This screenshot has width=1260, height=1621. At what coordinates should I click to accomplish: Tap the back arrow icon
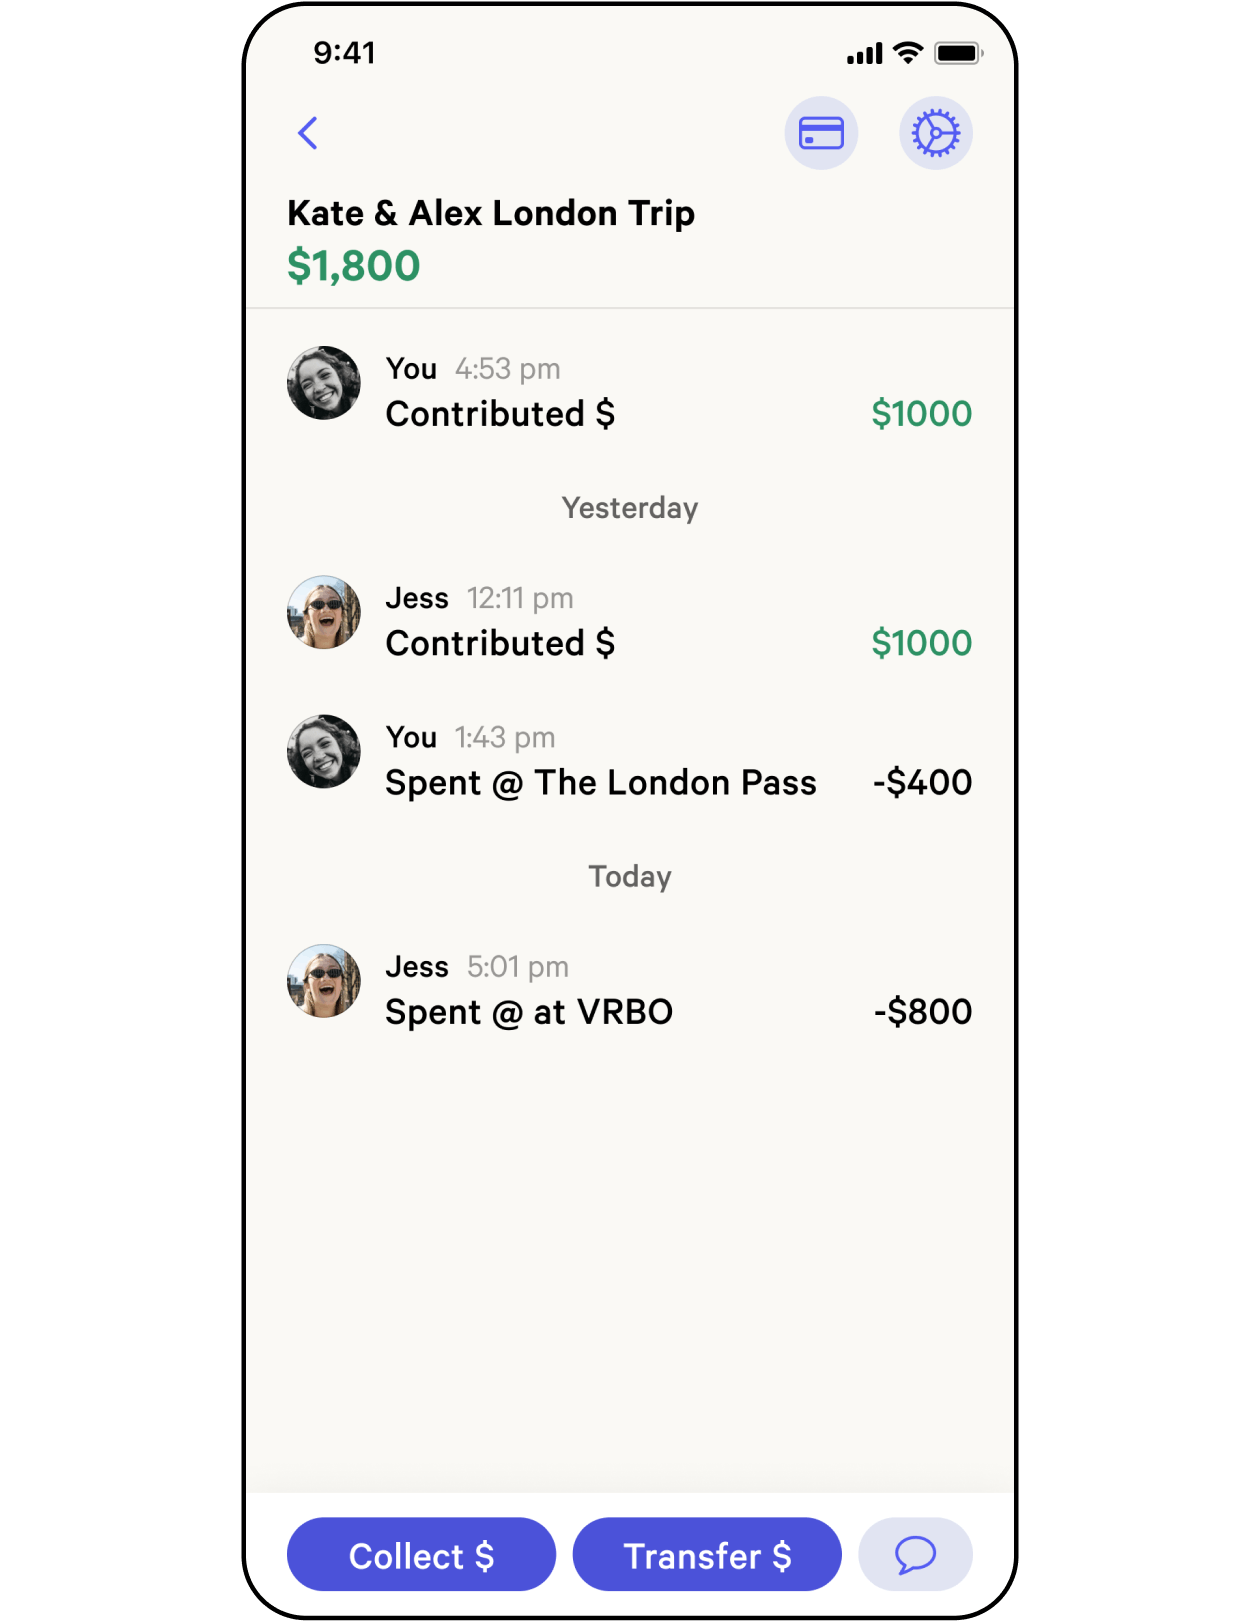point(308,133)
